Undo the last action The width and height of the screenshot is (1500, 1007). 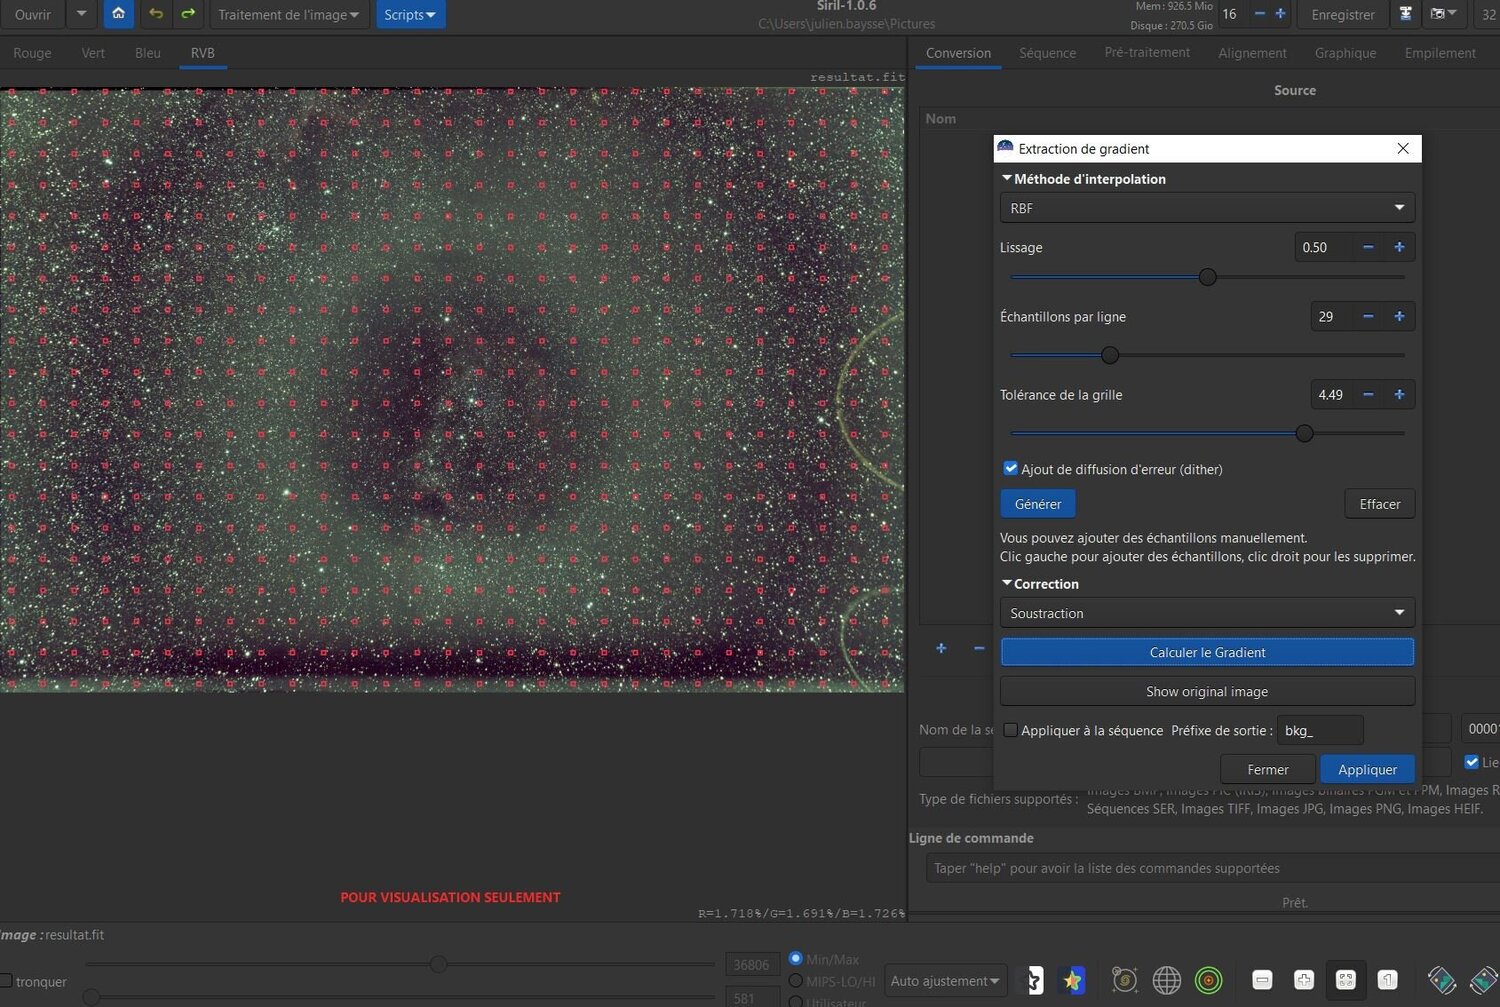tap(155, 14)
